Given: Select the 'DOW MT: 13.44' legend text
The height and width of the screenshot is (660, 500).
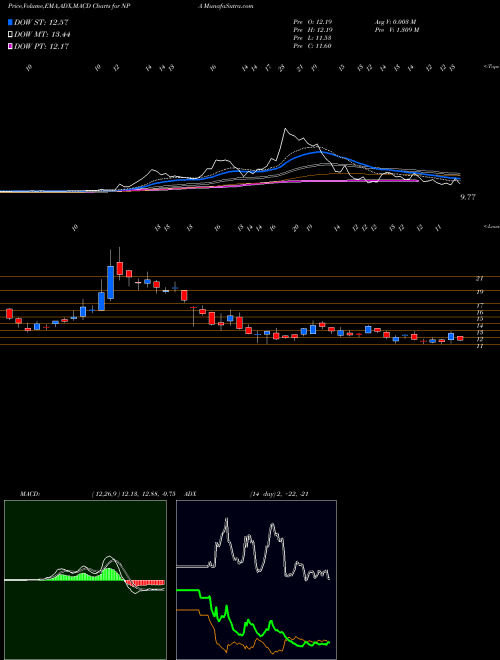Looking at the screenshot, I should [x=42, y=35].
